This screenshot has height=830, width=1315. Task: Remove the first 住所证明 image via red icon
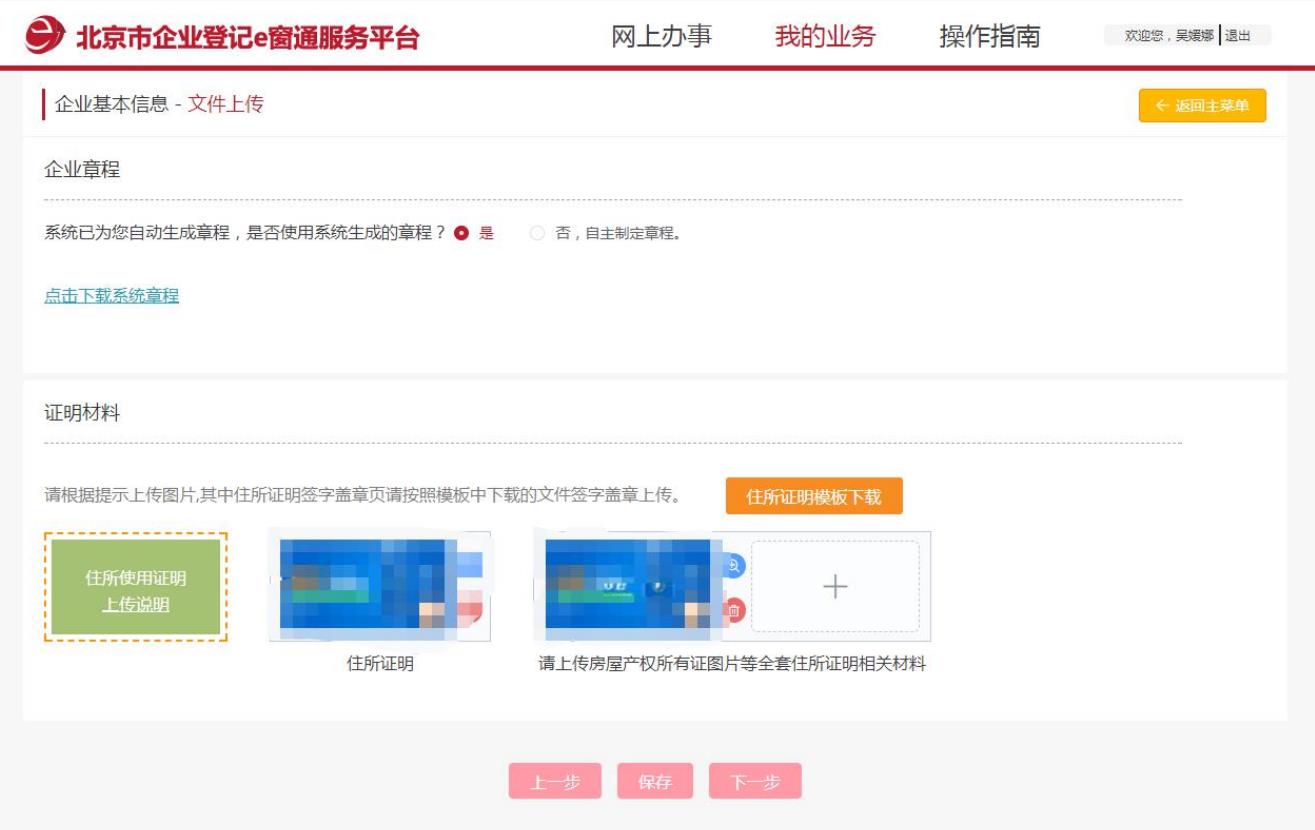(473, 607)
